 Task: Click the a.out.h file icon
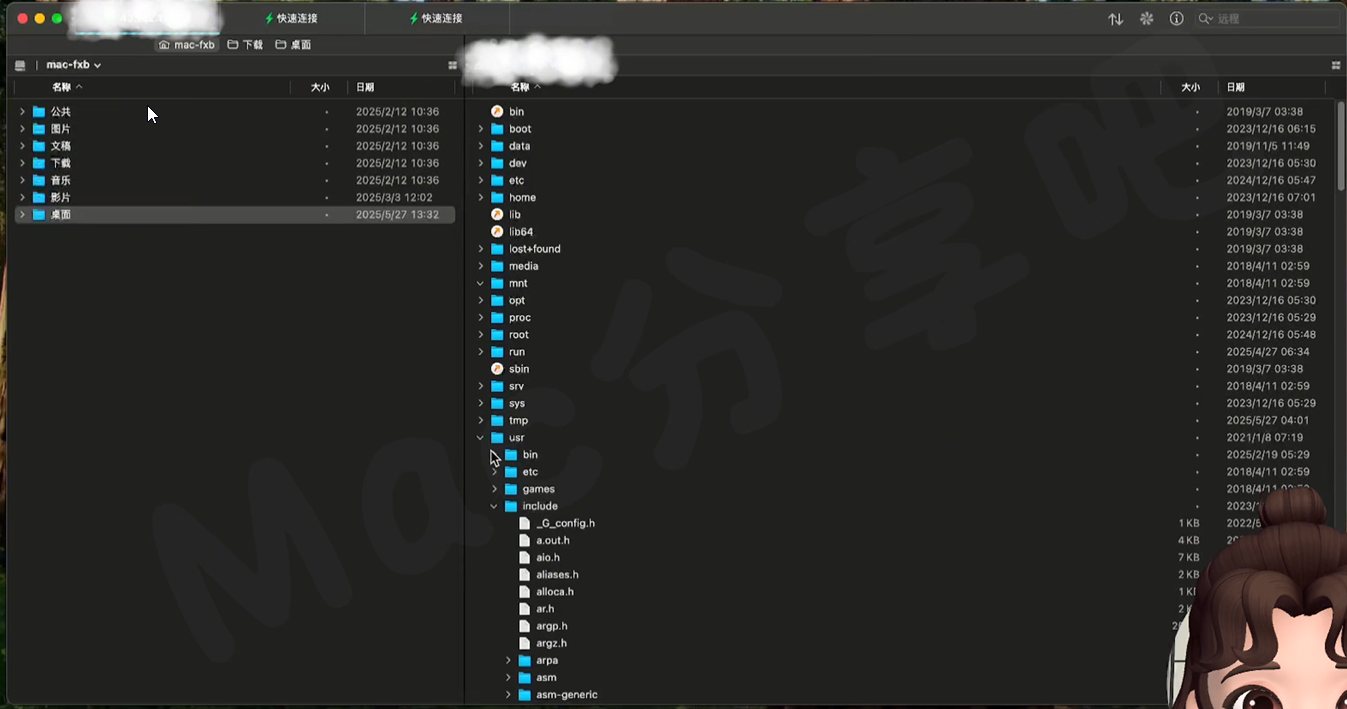pos(525,540)
